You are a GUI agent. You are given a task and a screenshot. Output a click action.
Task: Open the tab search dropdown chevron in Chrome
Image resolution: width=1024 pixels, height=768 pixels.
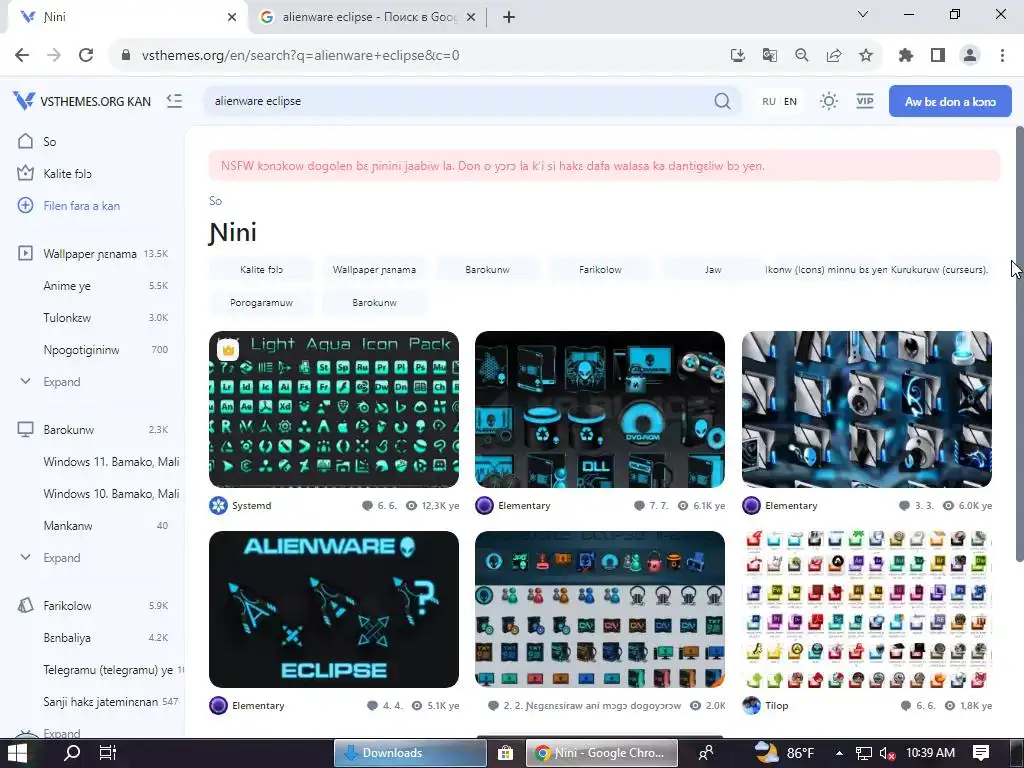[863, 14]
